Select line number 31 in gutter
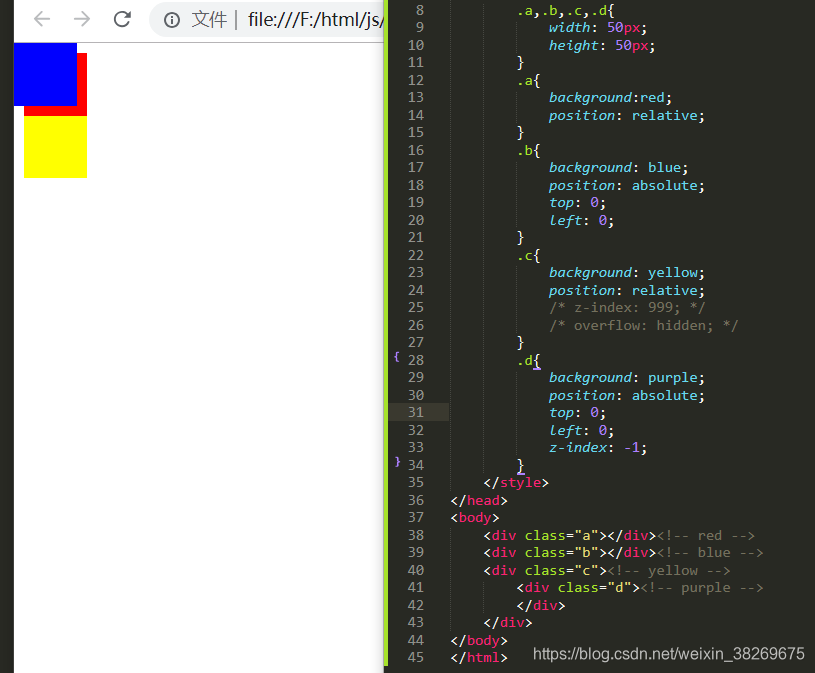The width and height of the screenshot is (815, 673). (x=416, y=412)
